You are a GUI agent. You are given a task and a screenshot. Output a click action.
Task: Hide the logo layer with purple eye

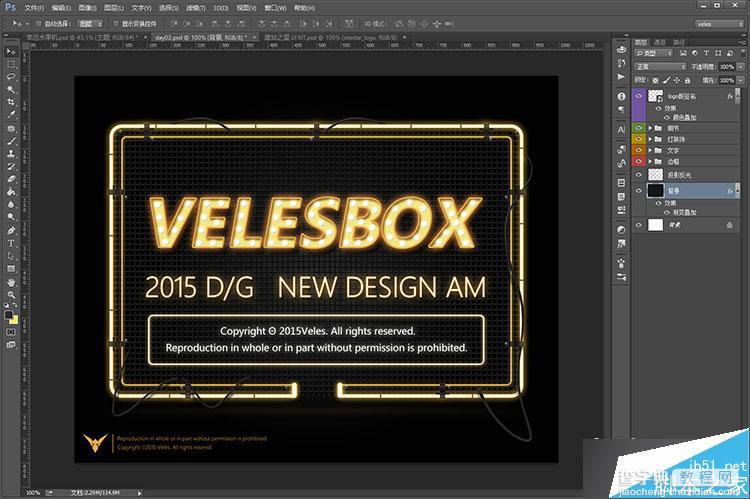[638, 96]
